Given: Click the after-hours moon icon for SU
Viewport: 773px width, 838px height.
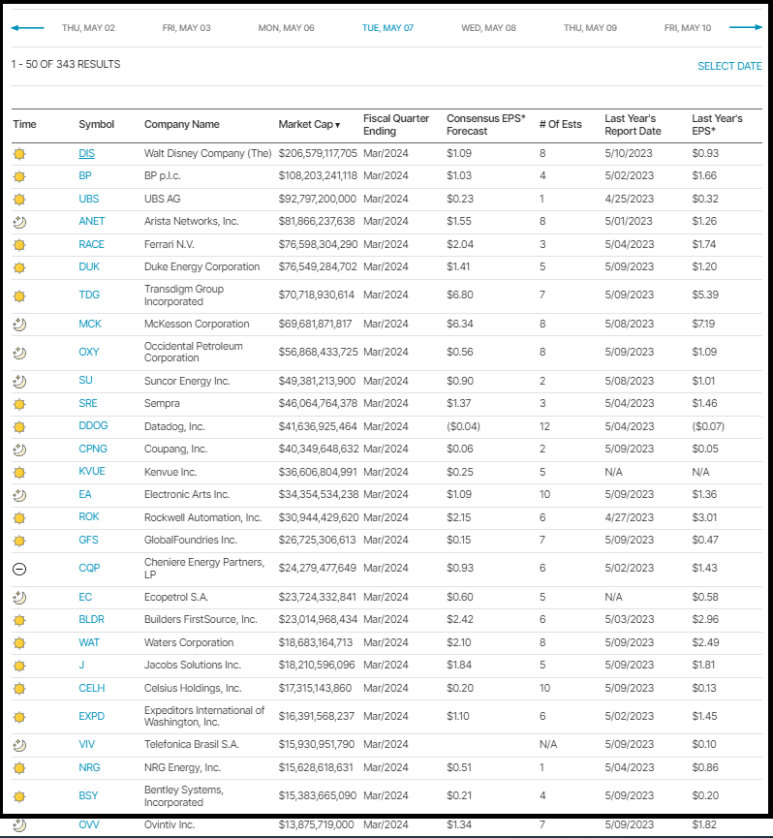Looking at the screenshot, I should click(19, 382).
